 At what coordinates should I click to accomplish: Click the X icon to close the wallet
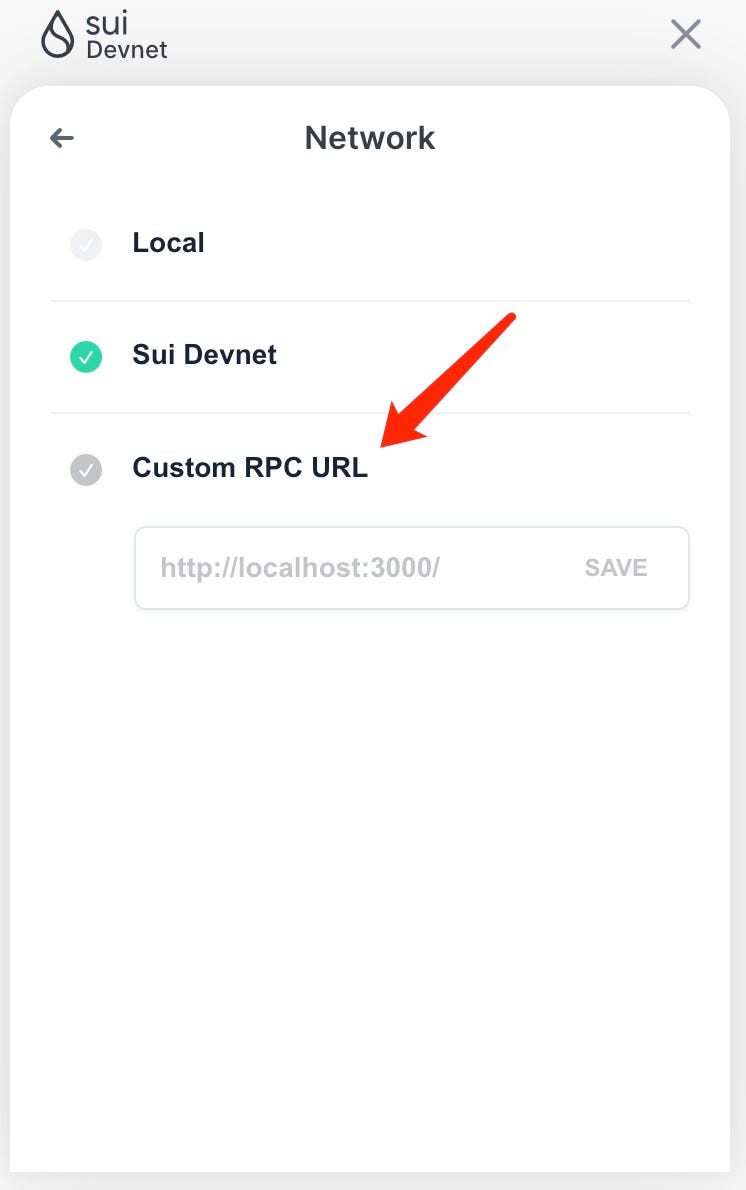click(686, 34)
